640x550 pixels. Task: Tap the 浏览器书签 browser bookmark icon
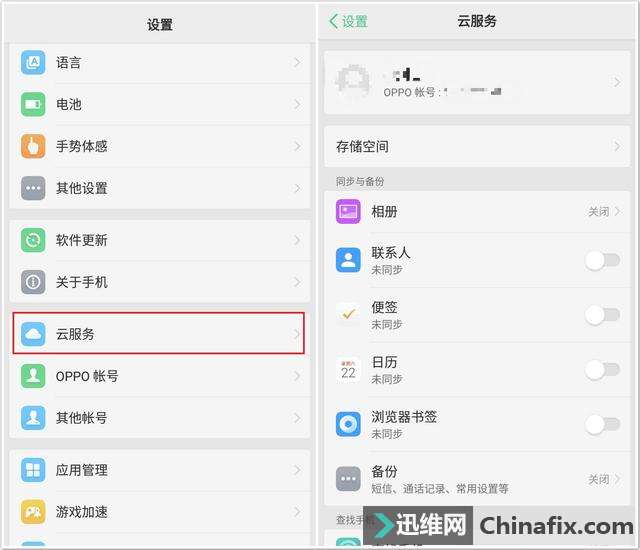(348, 424)
